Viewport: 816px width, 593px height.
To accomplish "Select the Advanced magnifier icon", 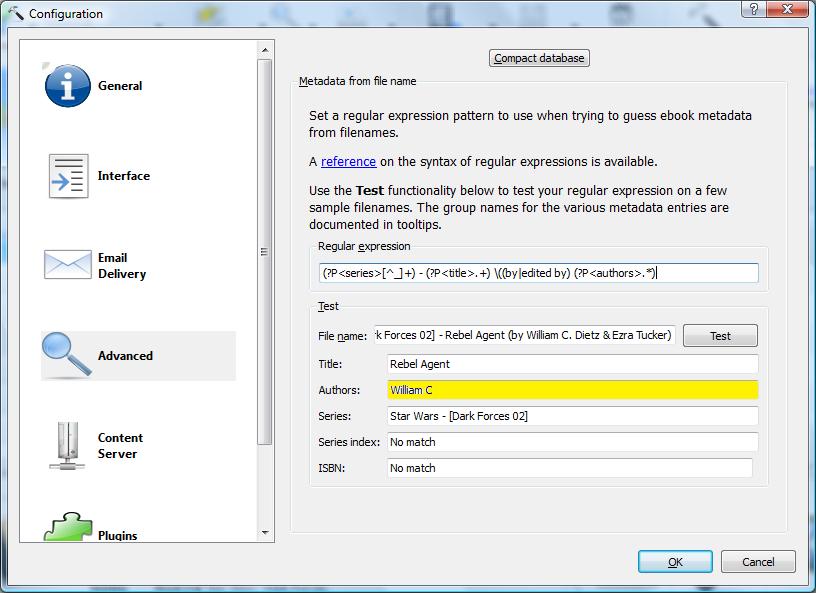I will click(x=67, y=355).
